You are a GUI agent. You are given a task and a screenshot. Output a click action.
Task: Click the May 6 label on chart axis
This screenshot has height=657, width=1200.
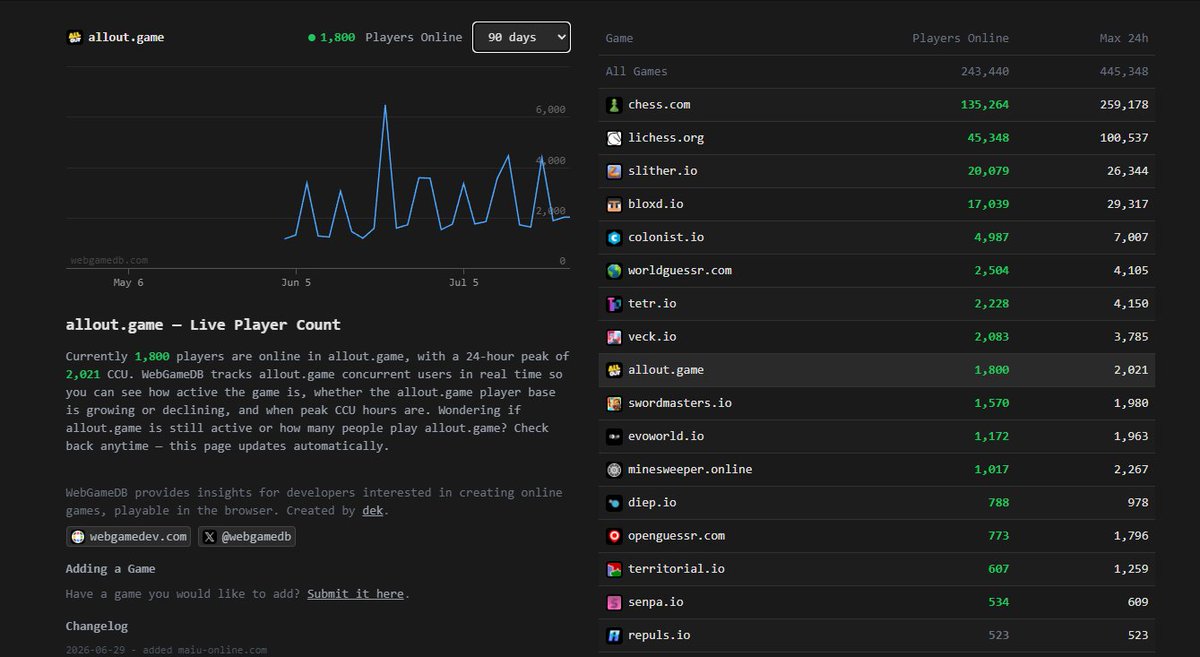tap(128, 283)
